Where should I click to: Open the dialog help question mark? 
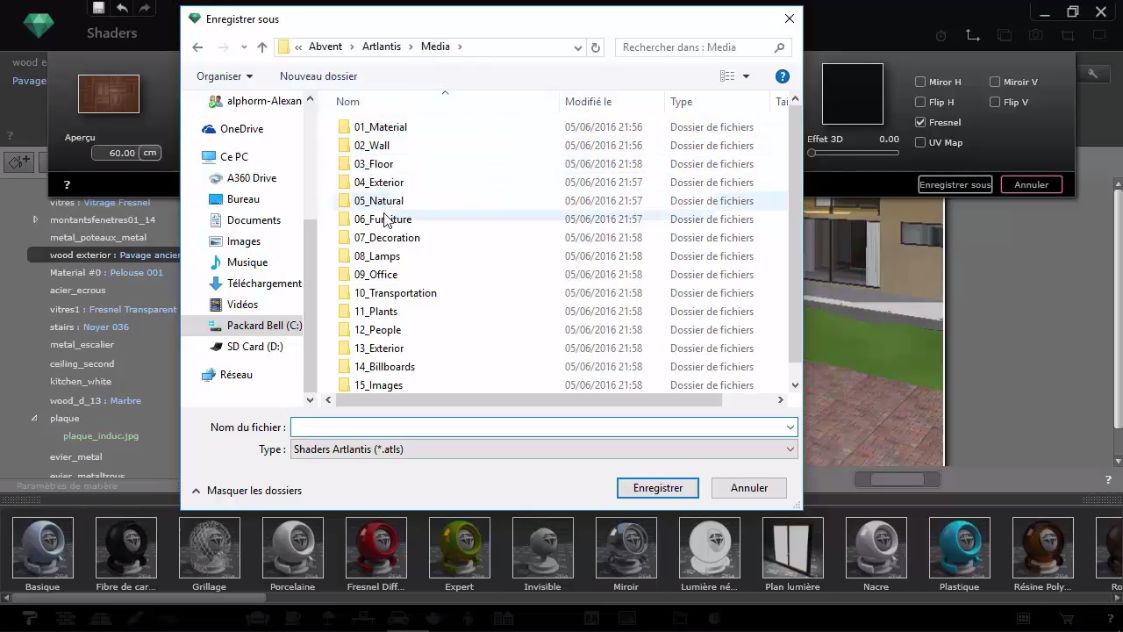(782, 76)
